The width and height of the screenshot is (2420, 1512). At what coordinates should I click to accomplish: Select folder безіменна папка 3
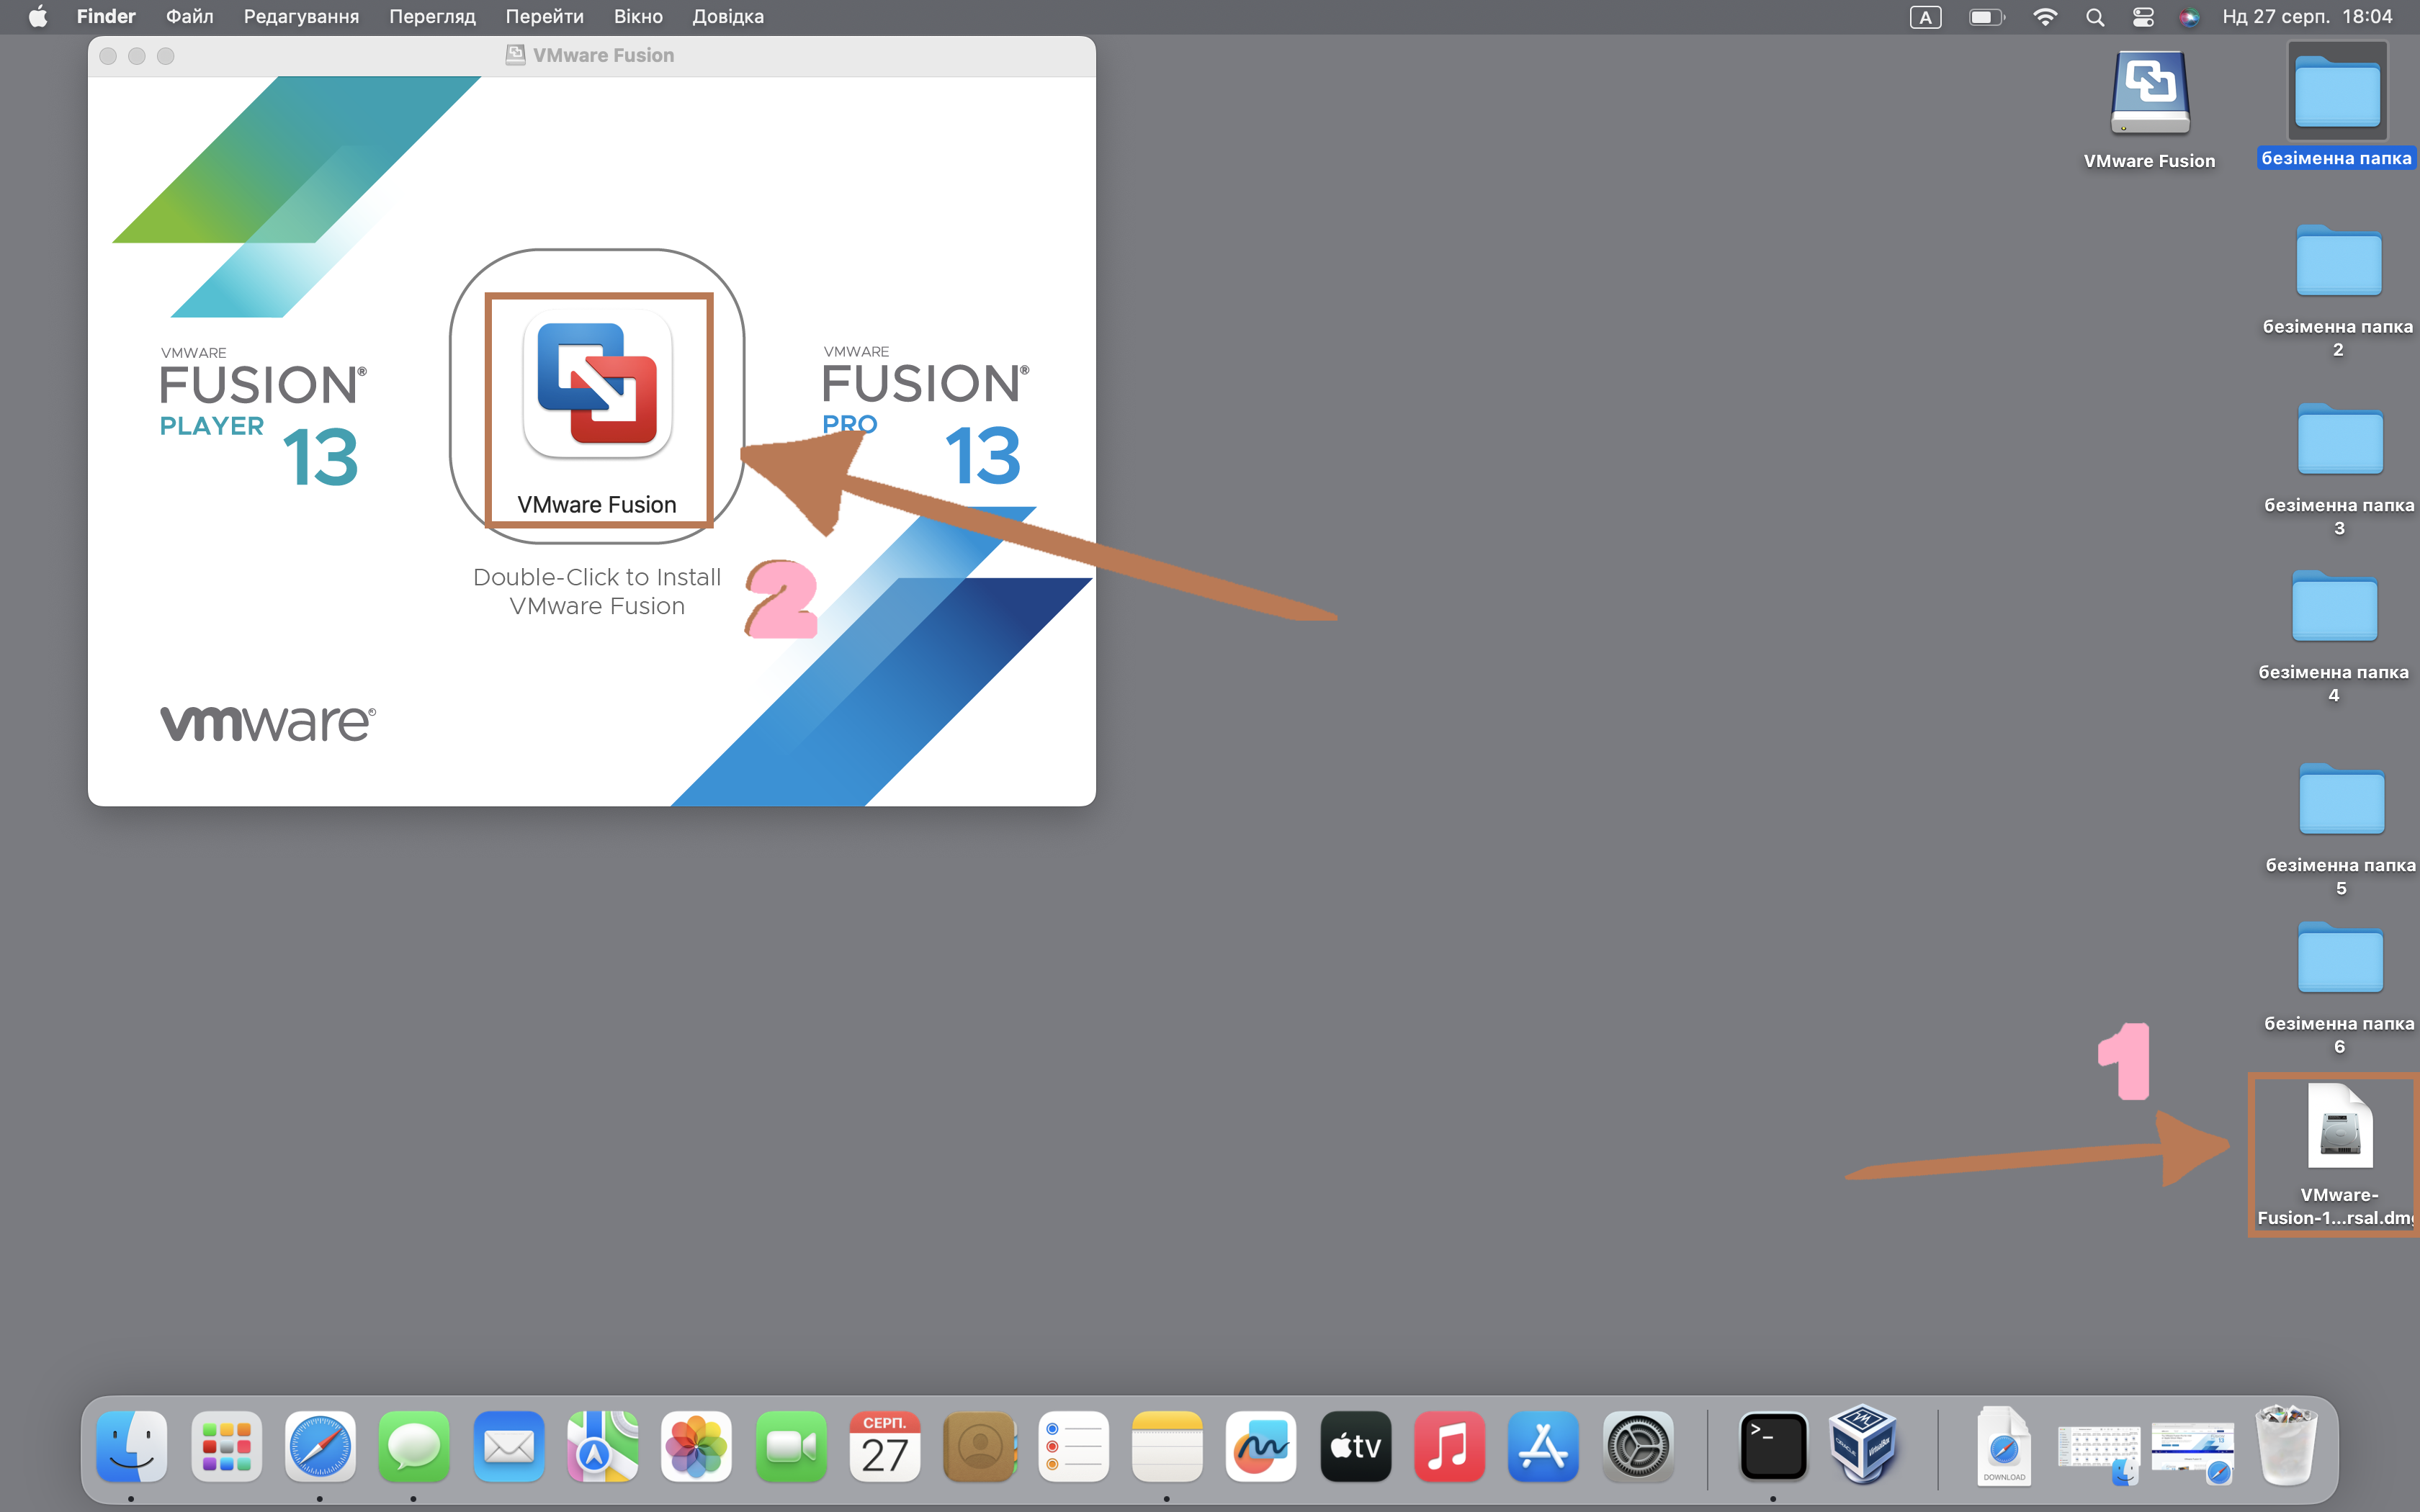(2339, 439)
